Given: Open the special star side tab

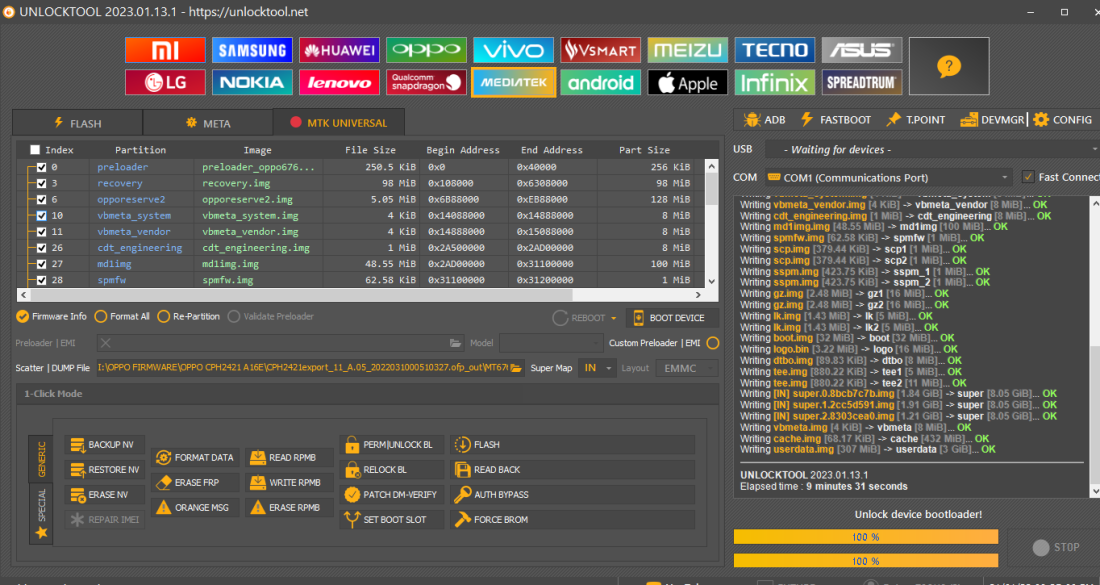Looking at the screenshot, I should (x=41, y=512).
